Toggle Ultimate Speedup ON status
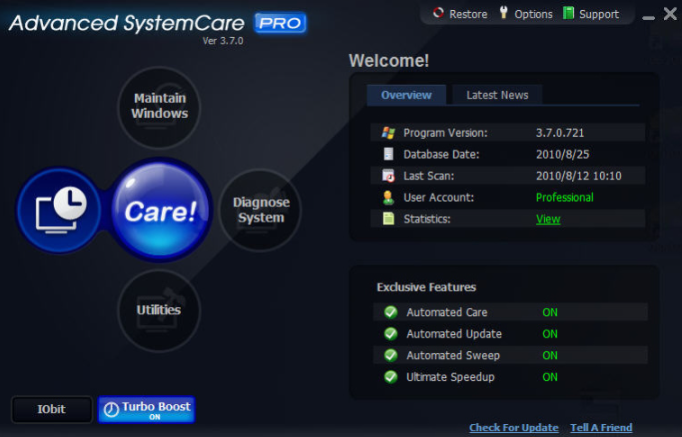The width and height of the screenshot is (682, 437). tap(550, 377)
